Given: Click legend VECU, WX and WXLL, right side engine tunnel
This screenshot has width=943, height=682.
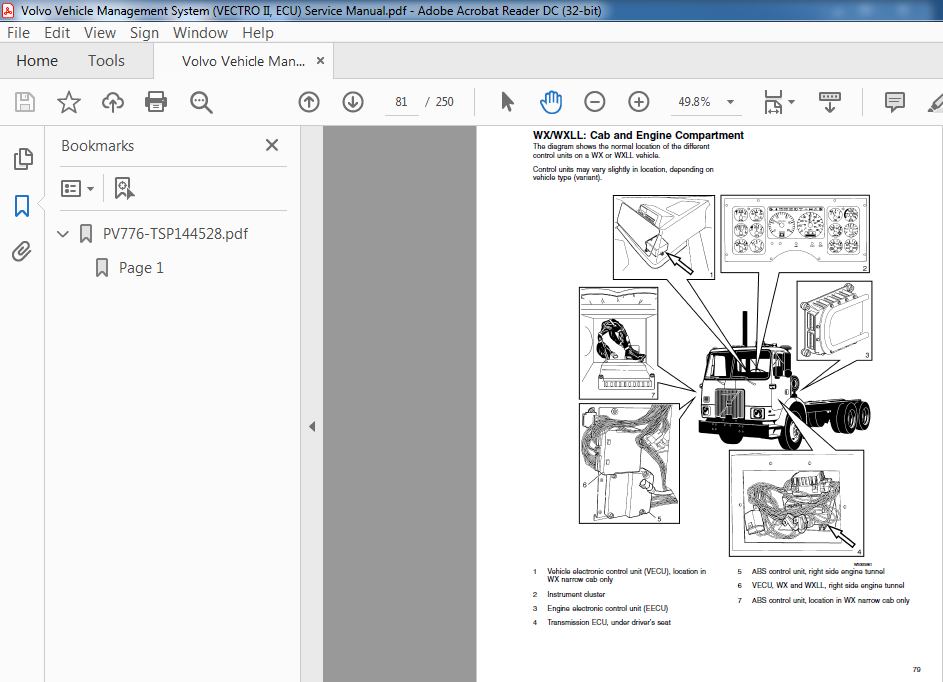Looking at the screenshot, I should click(x=828, y=585).
